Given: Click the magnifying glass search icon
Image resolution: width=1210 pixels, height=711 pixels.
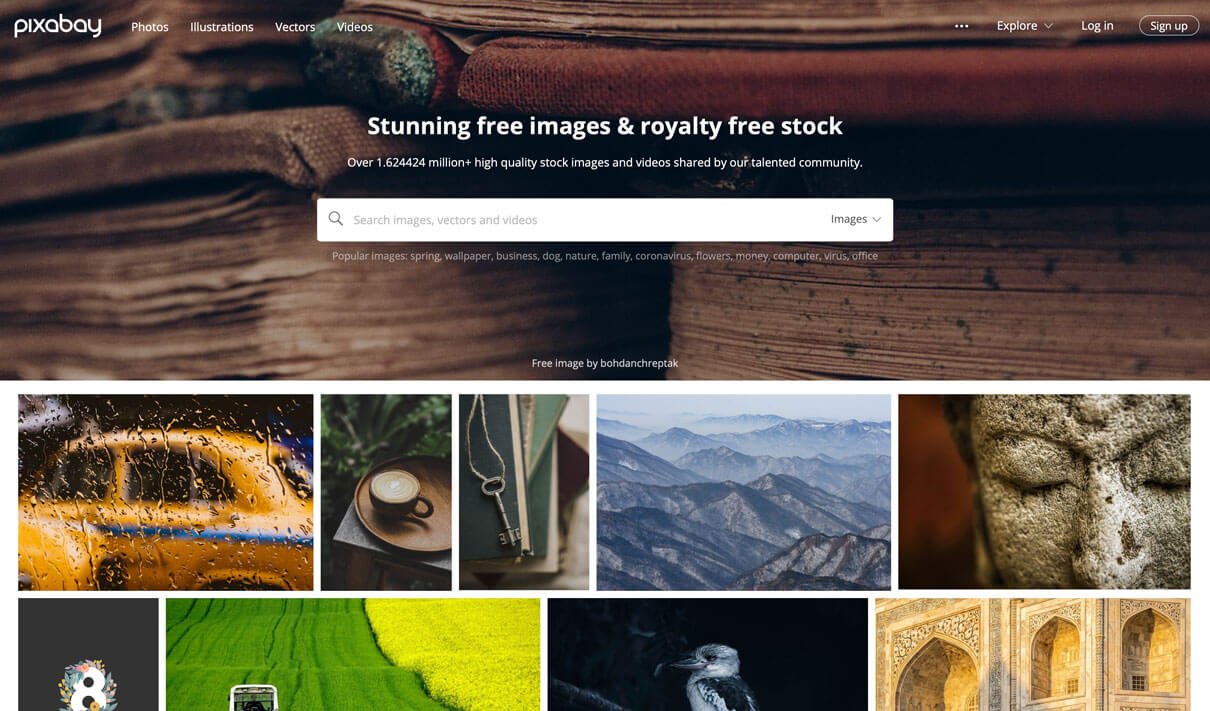Looking at the screenshot, I should tap(336, 219).
